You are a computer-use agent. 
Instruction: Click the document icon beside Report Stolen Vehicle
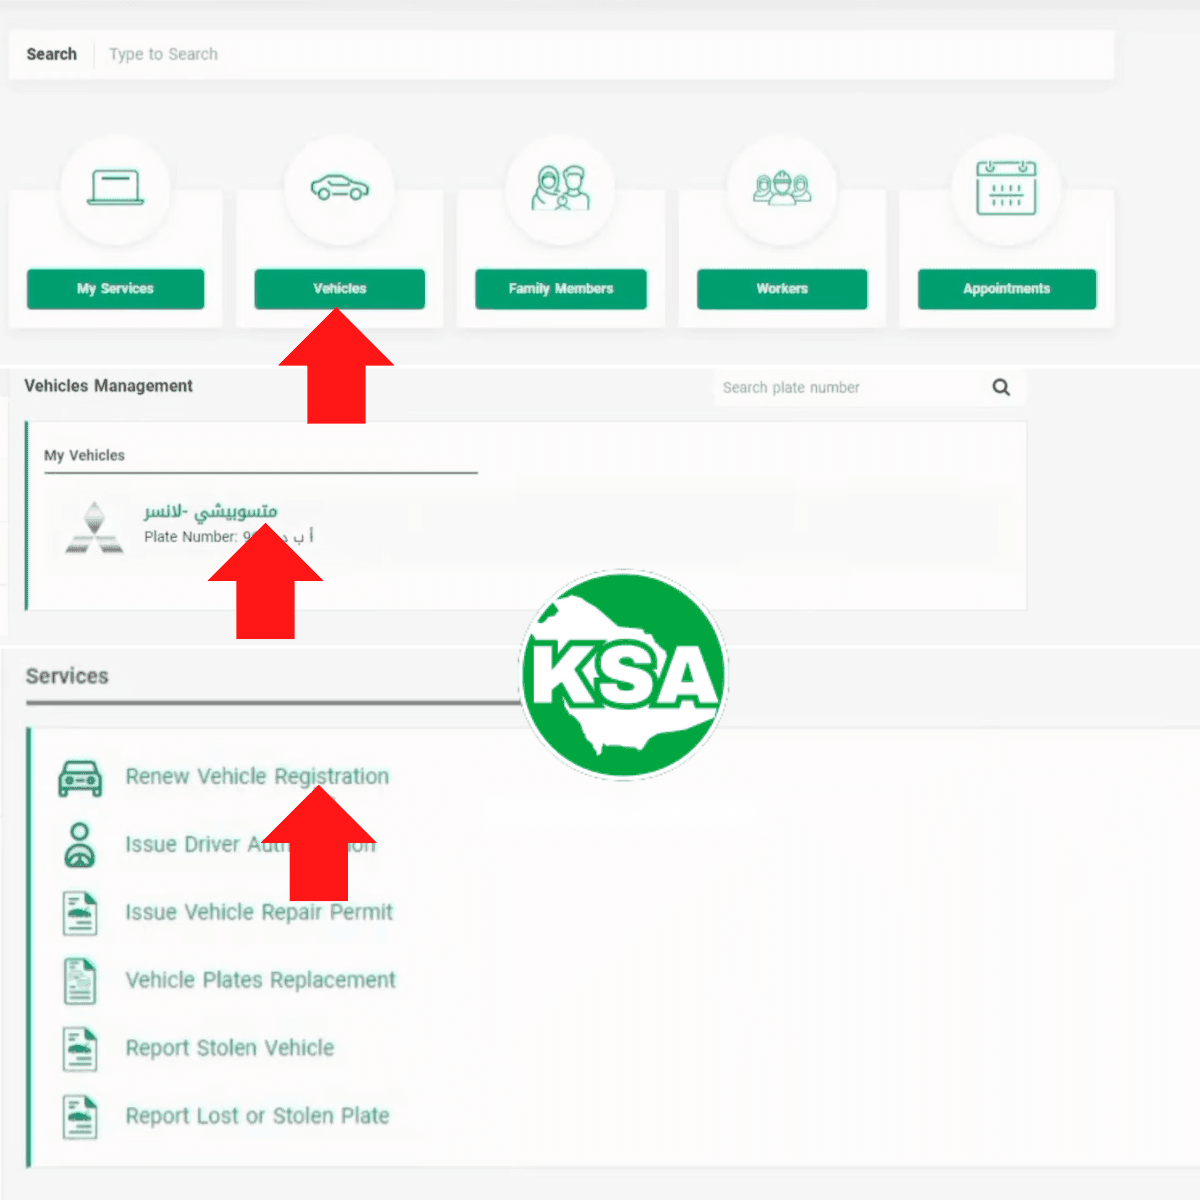pyautogui.click(x=80, y=1049)
